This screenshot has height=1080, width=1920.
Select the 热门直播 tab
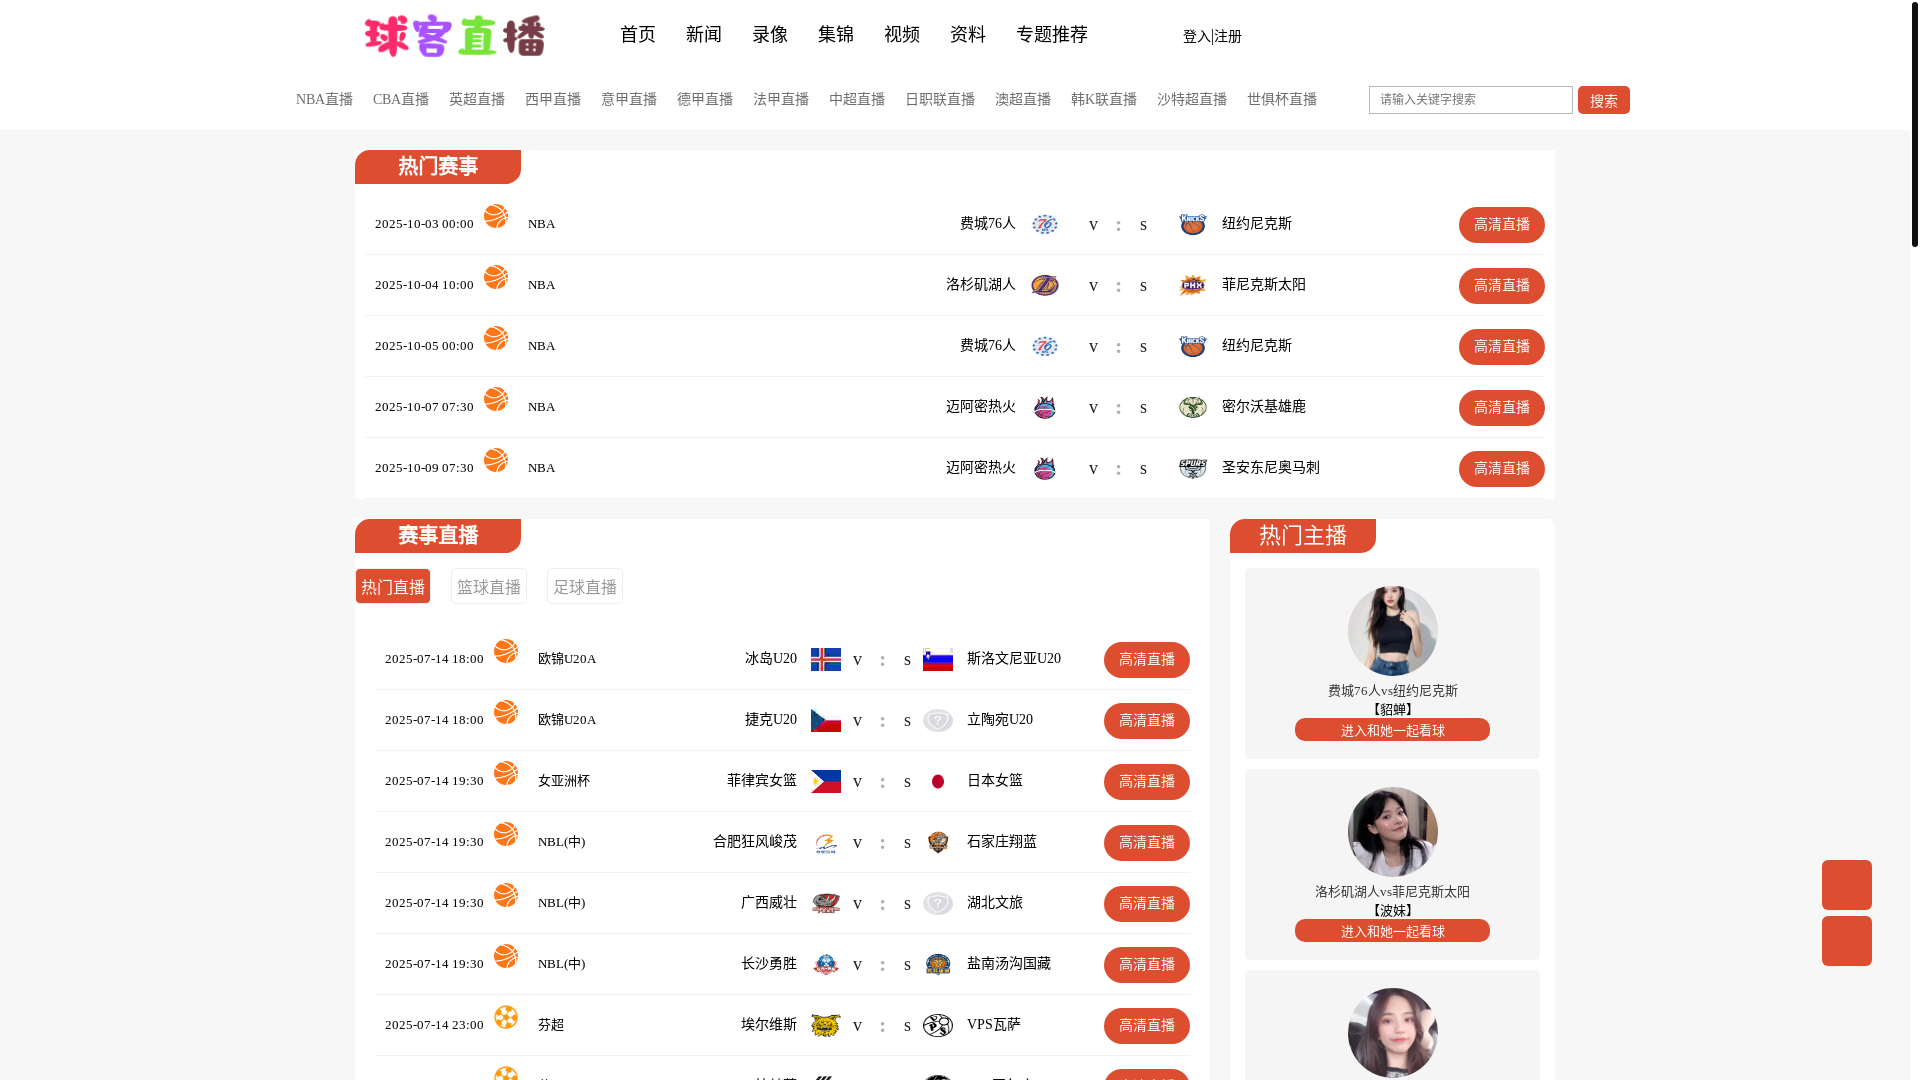coord(393,586)
